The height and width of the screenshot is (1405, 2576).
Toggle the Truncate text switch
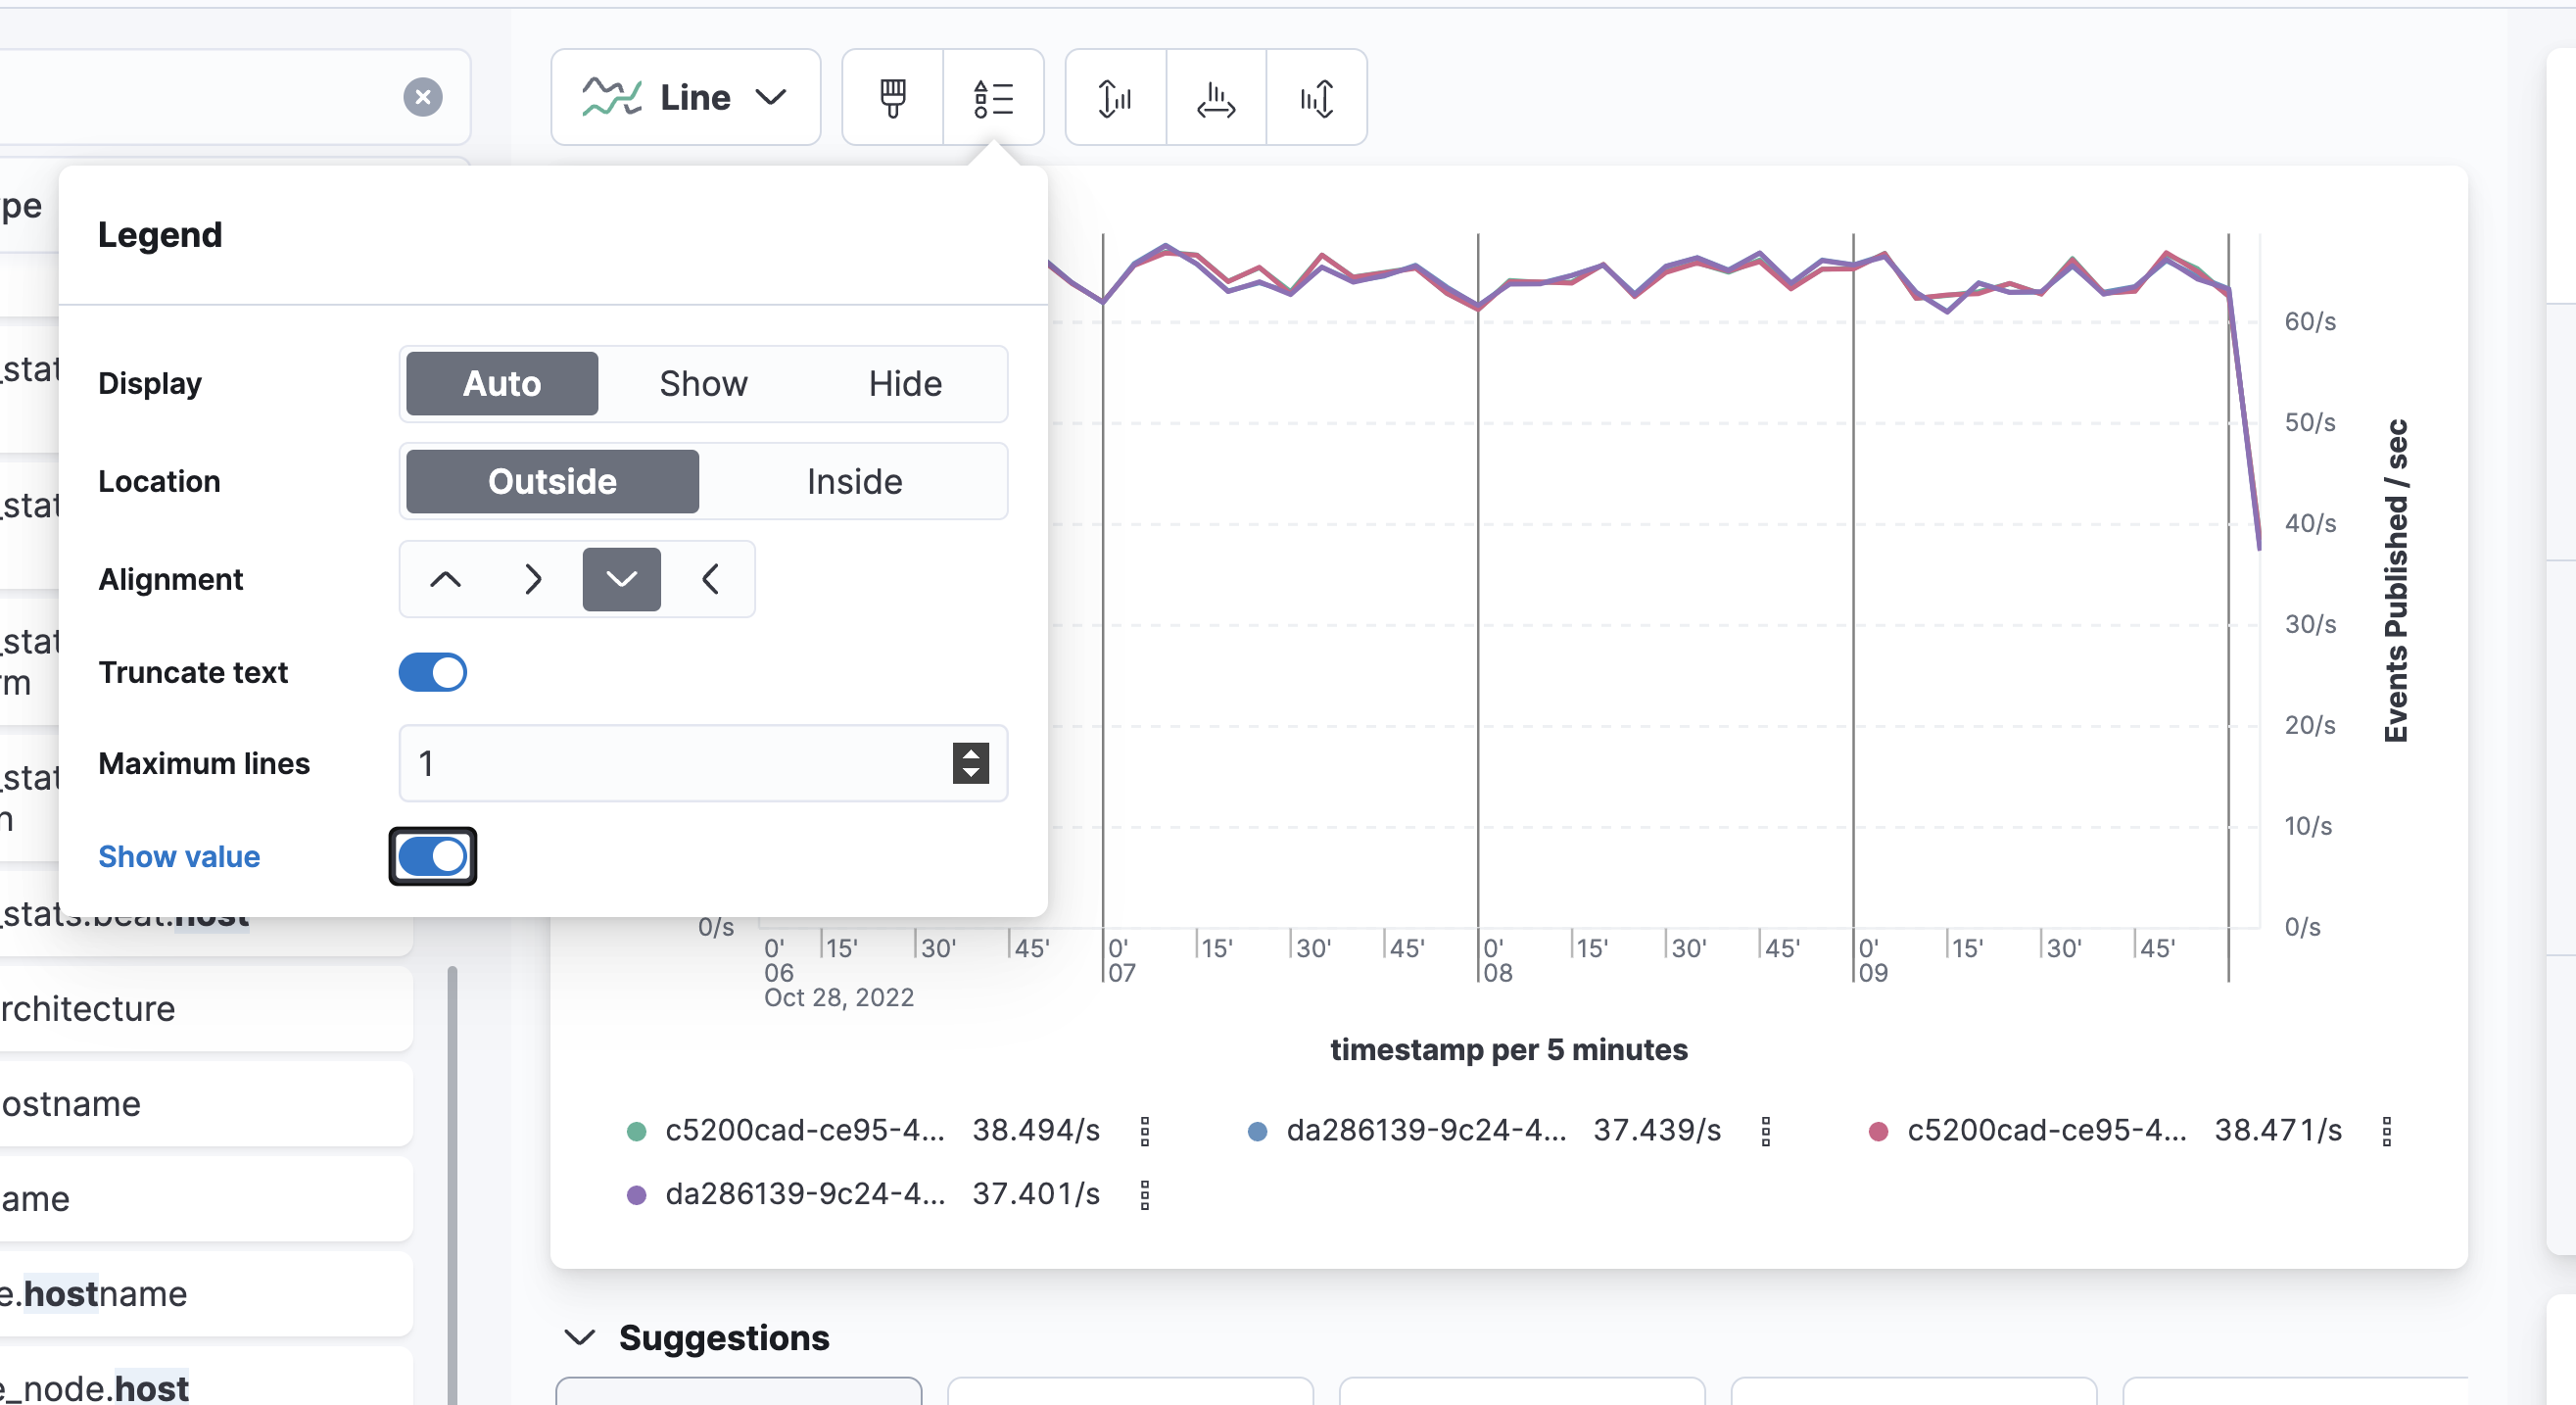pos(432,672)
